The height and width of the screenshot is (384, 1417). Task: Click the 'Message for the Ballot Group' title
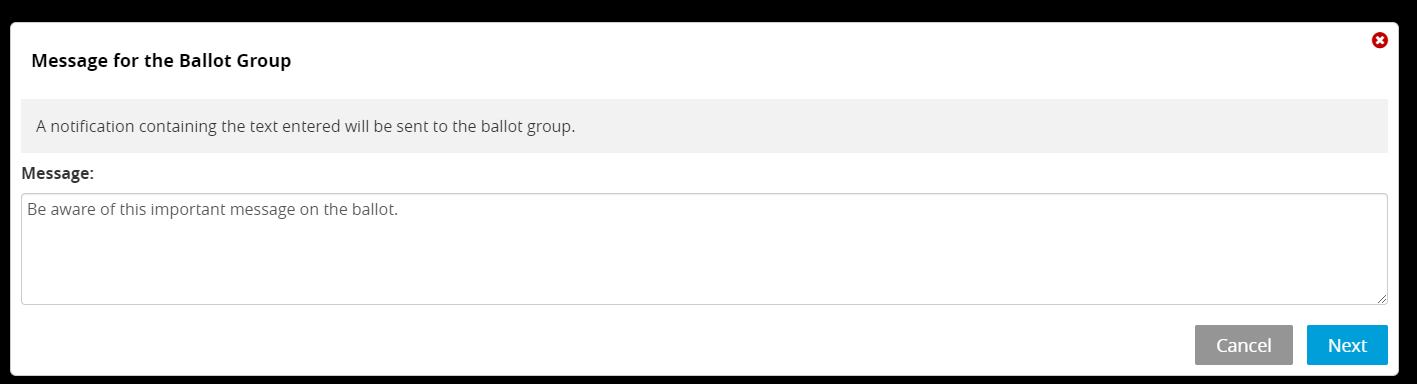tap(161, 61)
